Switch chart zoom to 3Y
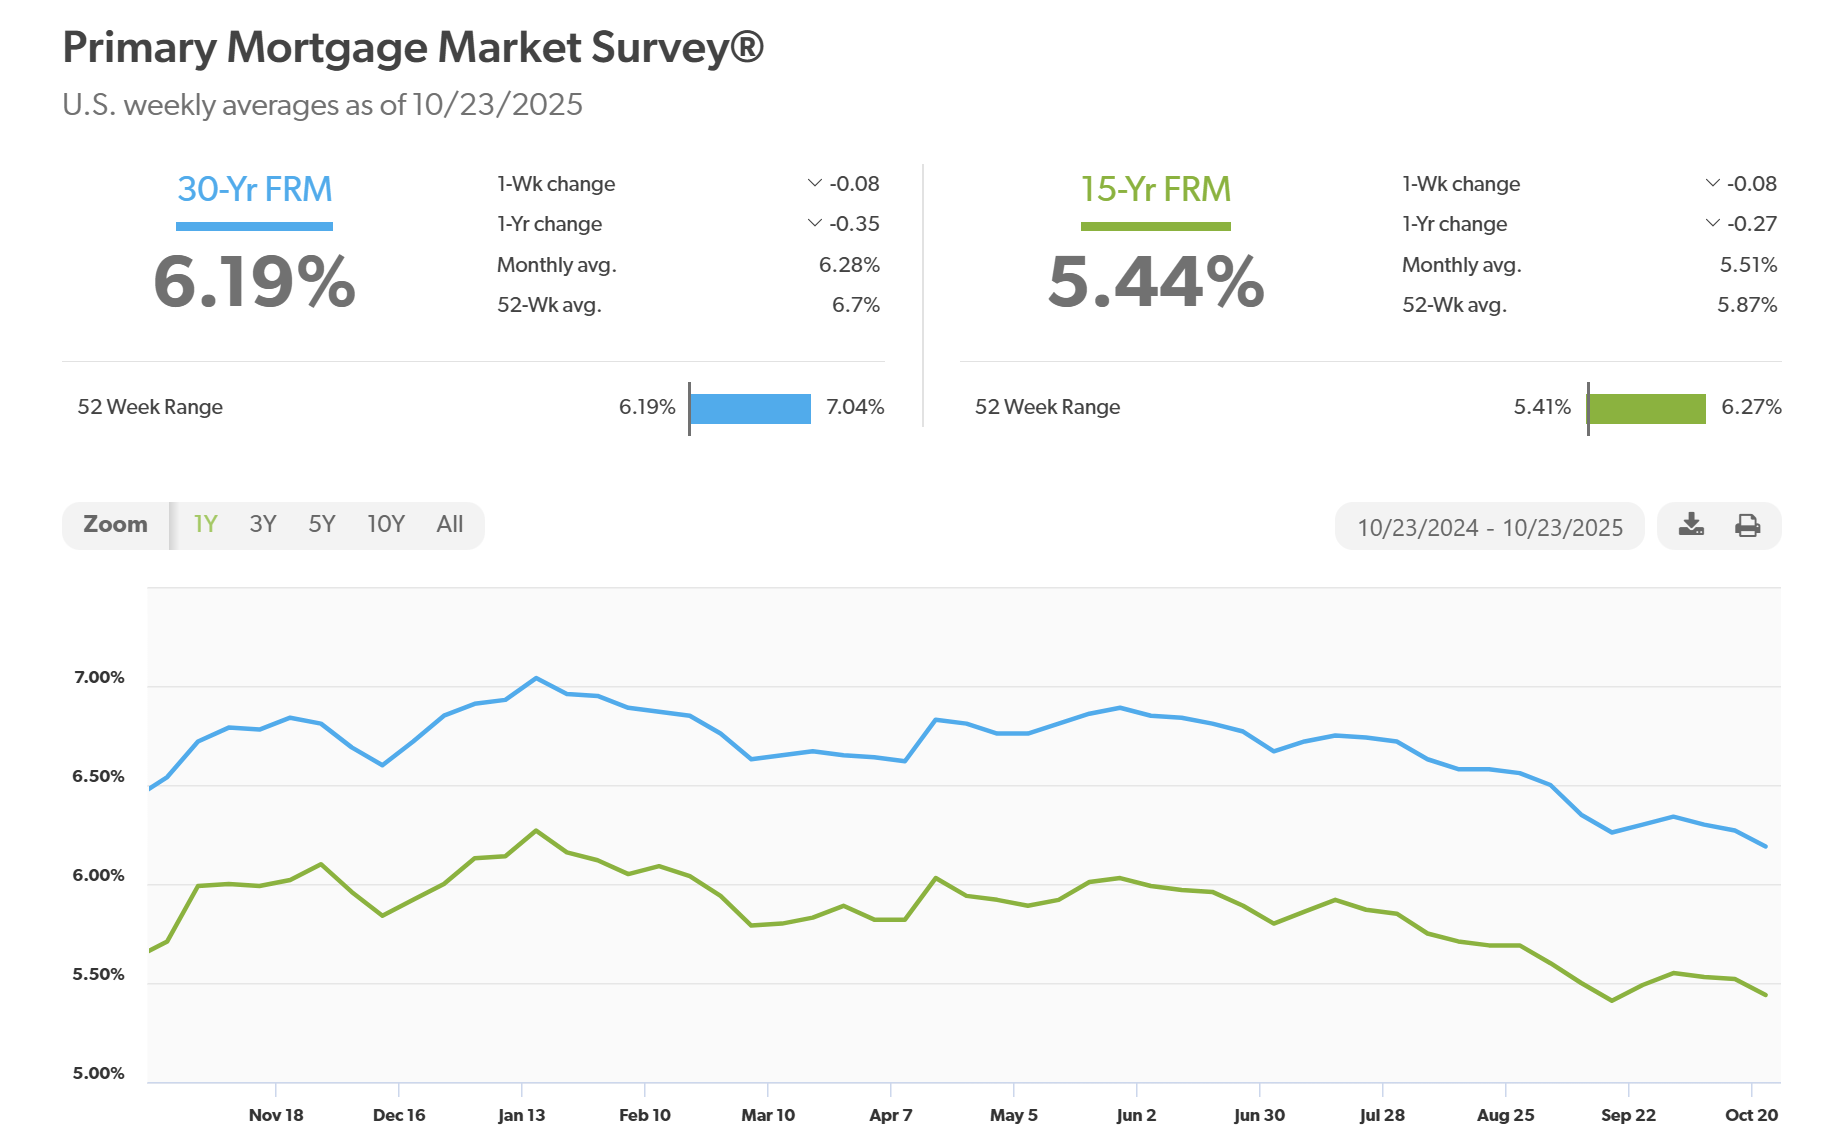Image resolution: width=1848 pixels, height=1134 pixels. tap(262, 524)
